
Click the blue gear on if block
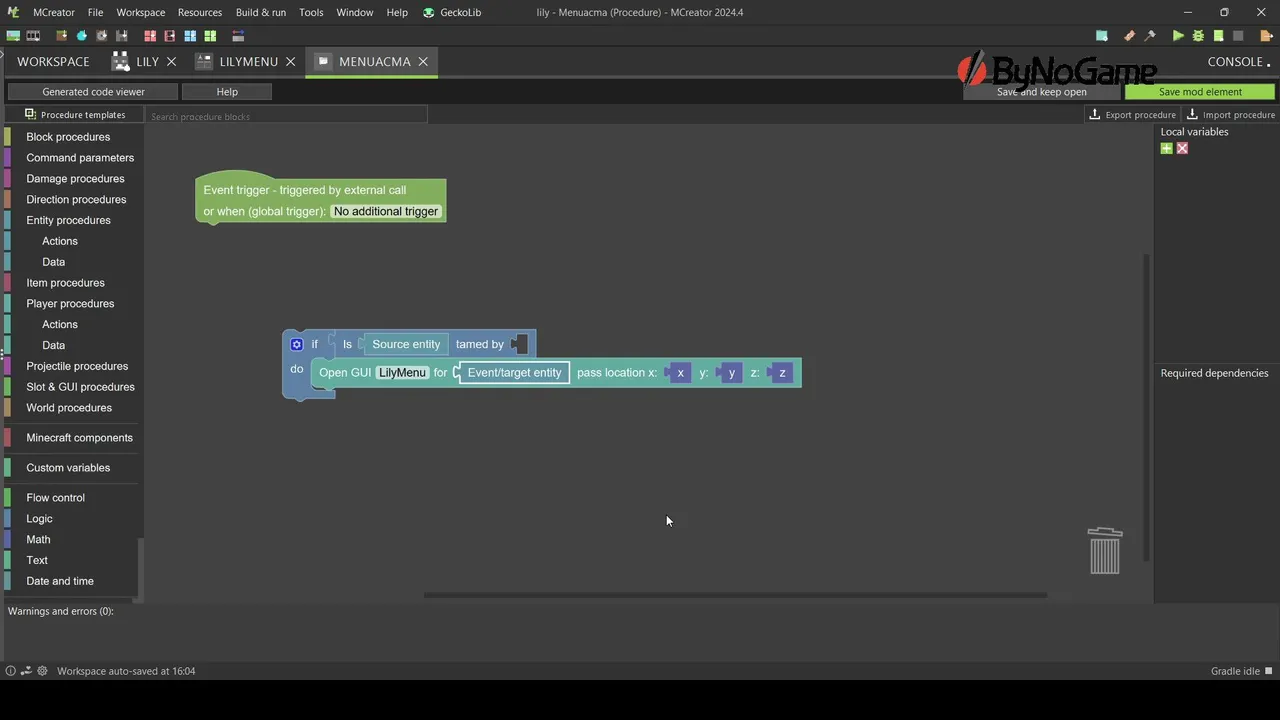click(297, 344)
